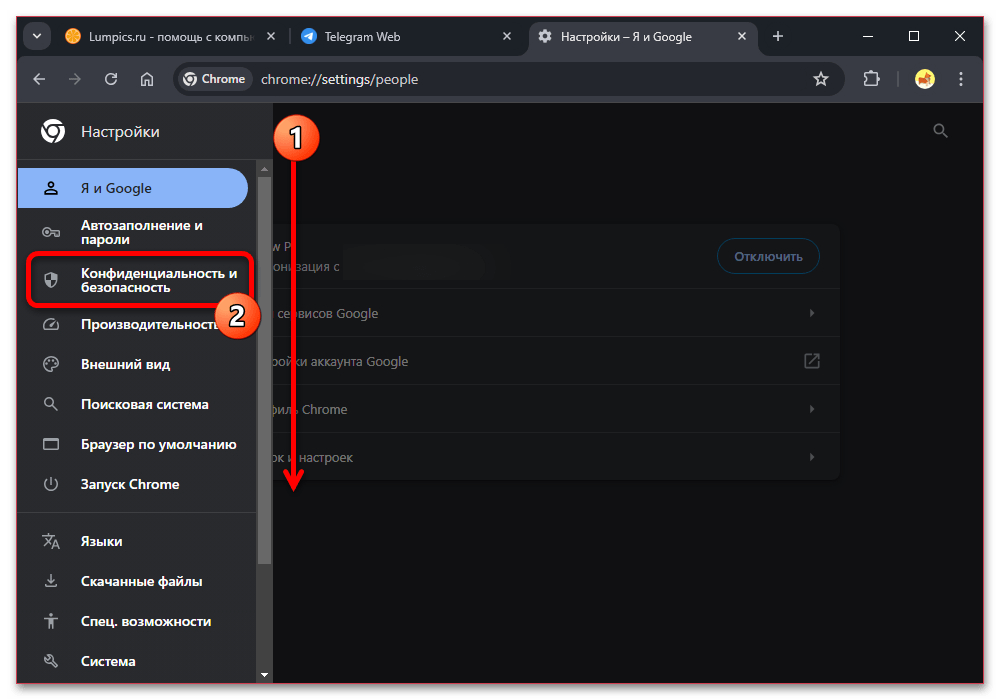1000x700 pixels.
Task: Open the tab search dropdown arrow
Action: pyautogui.click(x=37, y=37)
